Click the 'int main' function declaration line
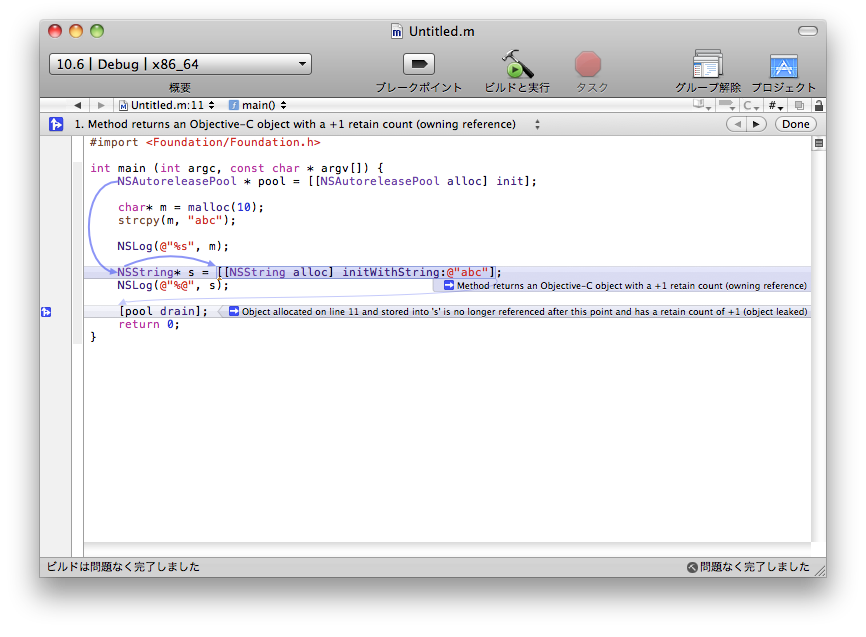The image size is (866, 637). pos(237,168)
